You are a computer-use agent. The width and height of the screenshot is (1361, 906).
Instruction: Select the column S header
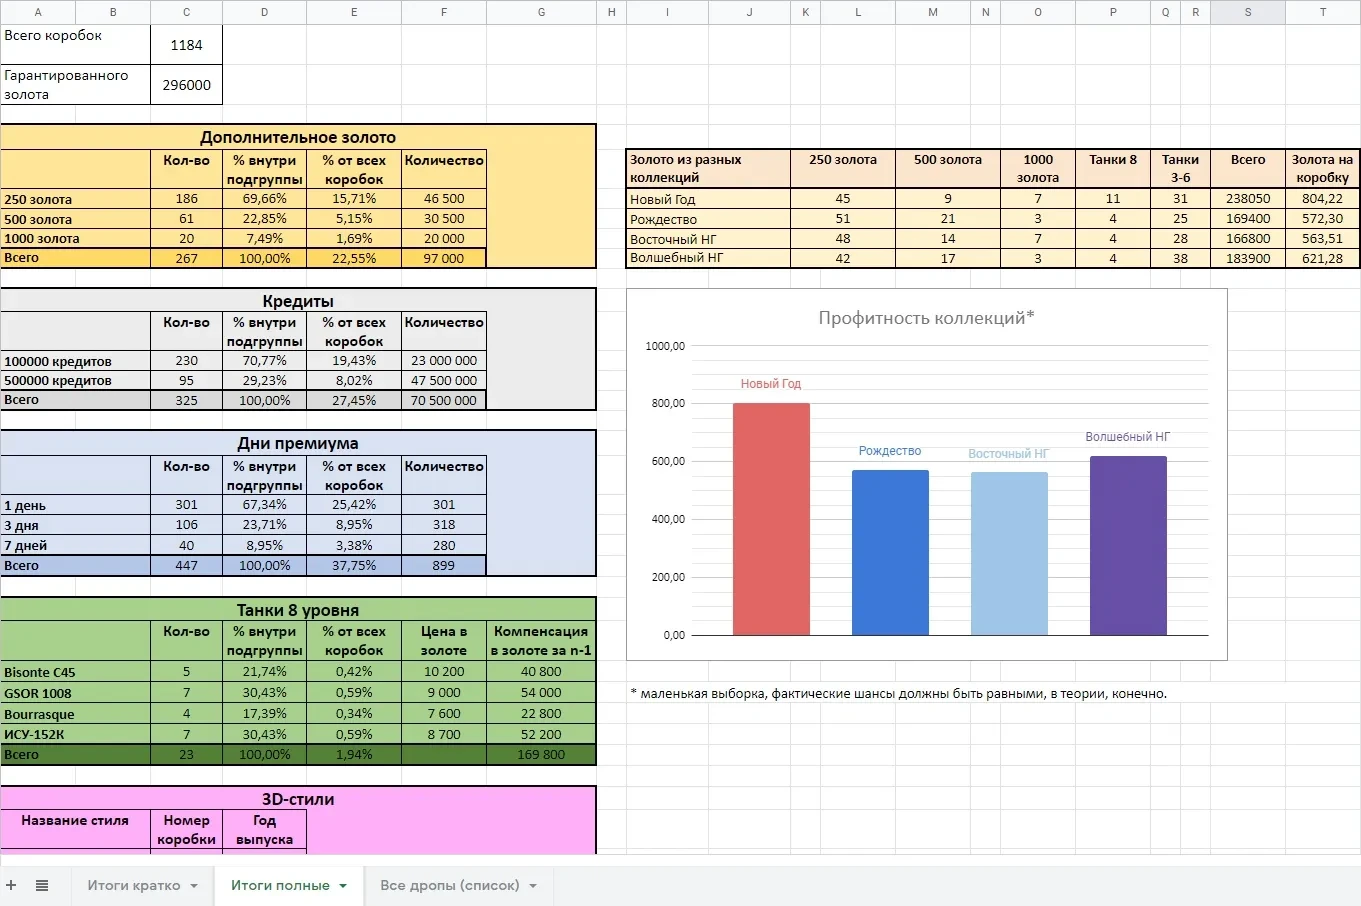click(1247, 12)
